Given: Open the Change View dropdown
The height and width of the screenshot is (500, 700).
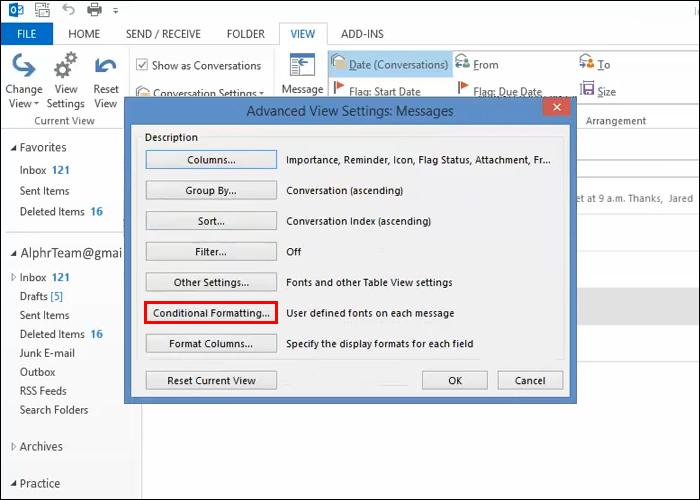Looking at the screenshot, I should coord(24,81).
